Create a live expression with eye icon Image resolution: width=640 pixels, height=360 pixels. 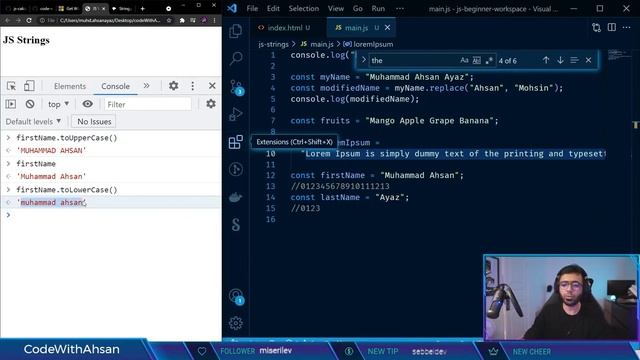(x=87, y=104)
